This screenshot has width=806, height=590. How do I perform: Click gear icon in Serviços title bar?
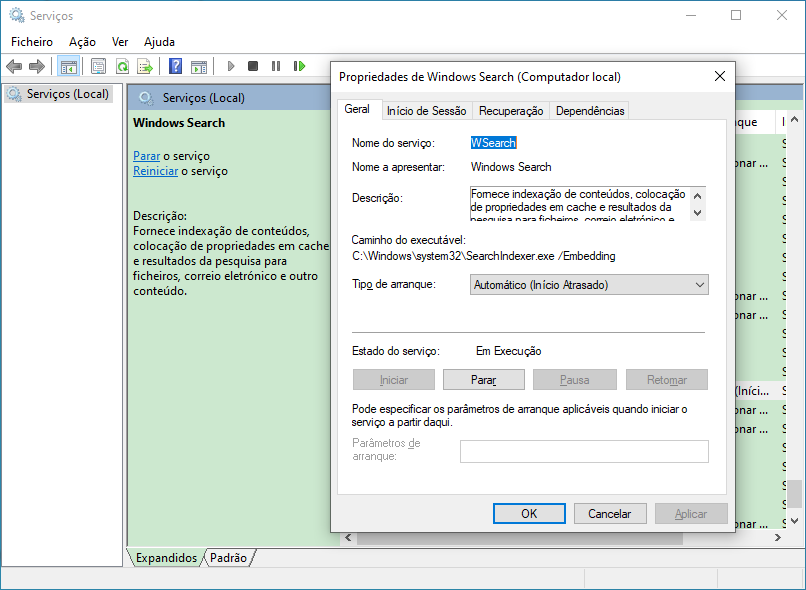coord(17,15)
